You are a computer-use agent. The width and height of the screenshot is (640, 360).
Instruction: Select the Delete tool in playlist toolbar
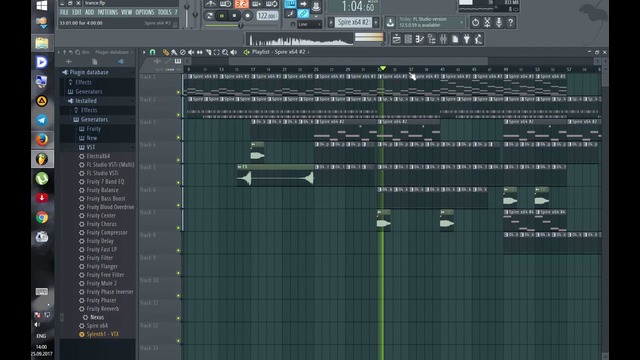[183, 52]
